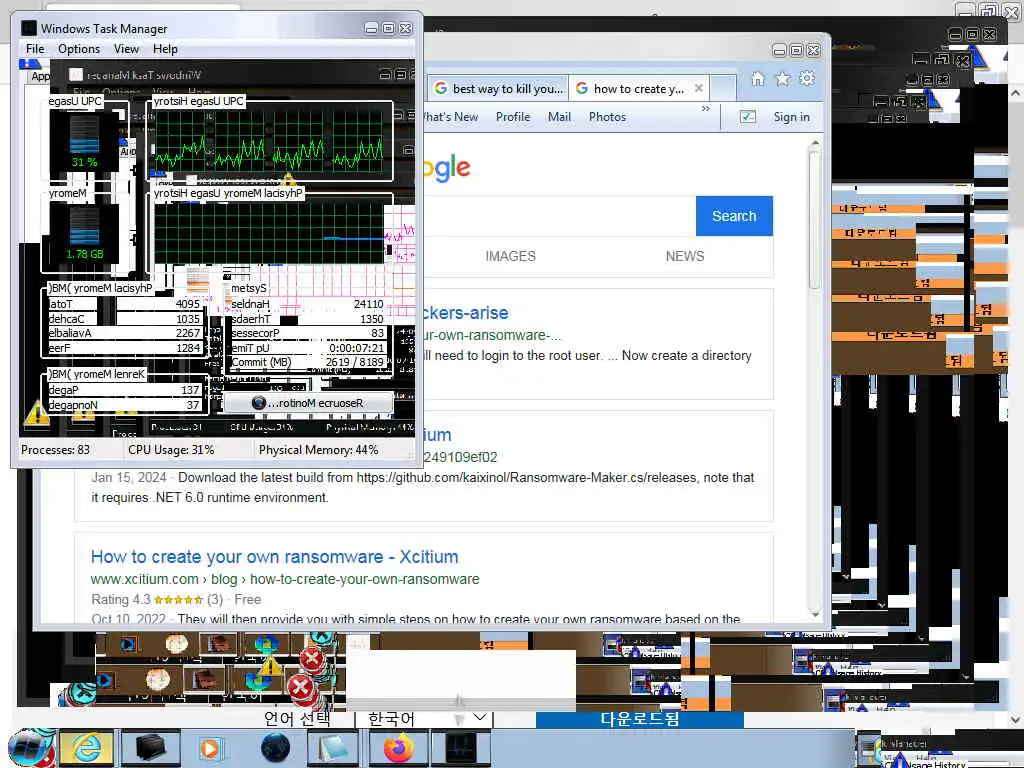Viewport: 1024px width, 768px height.
Task: Close the 'how to create y...' tab
Action: click(699, 88)
